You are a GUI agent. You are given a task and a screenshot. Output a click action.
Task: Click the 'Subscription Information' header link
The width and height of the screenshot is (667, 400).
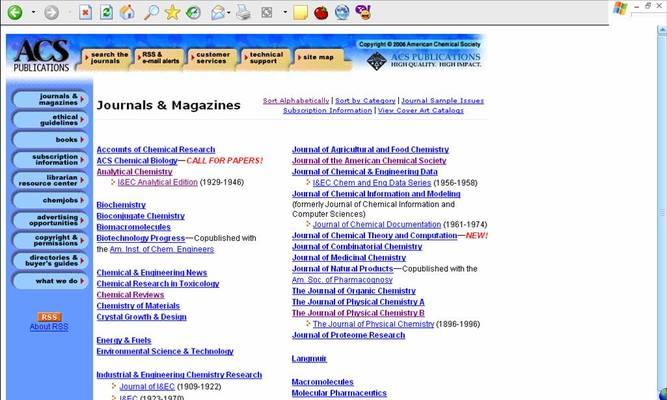click(328, 111)
